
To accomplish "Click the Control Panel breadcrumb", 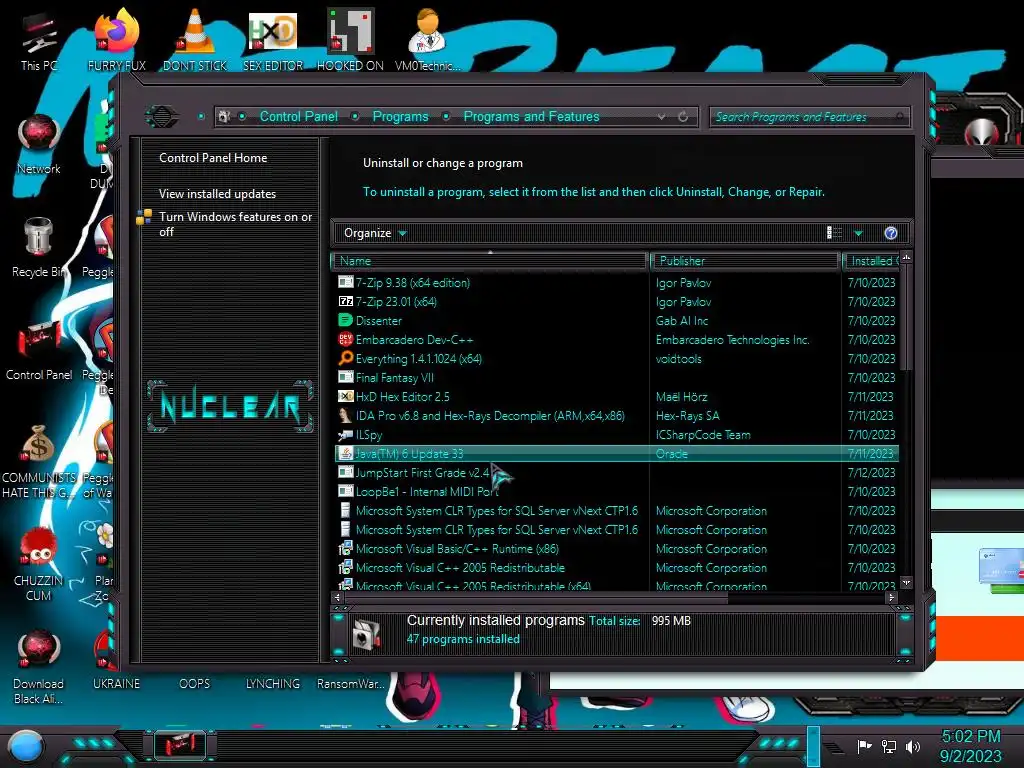I will [x=298, y=116].
